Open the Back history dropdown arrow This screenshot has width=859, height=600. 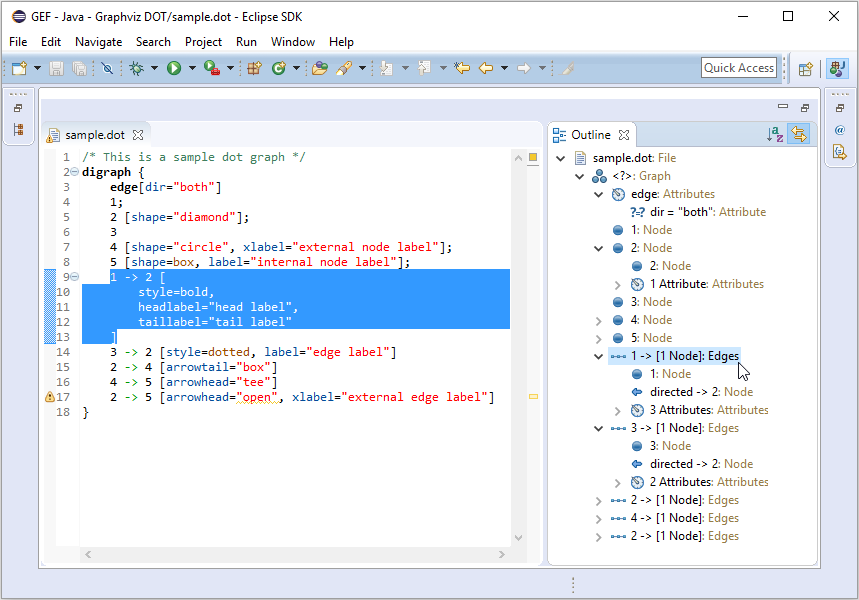505,68
